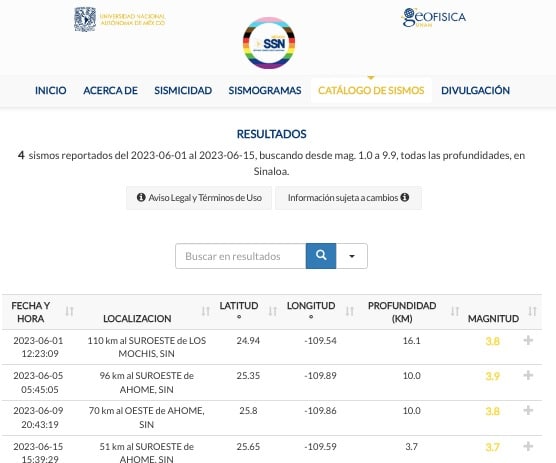
Task: Click the UNAM university logo
Action: pyautogui.click(x=120, y=19)
